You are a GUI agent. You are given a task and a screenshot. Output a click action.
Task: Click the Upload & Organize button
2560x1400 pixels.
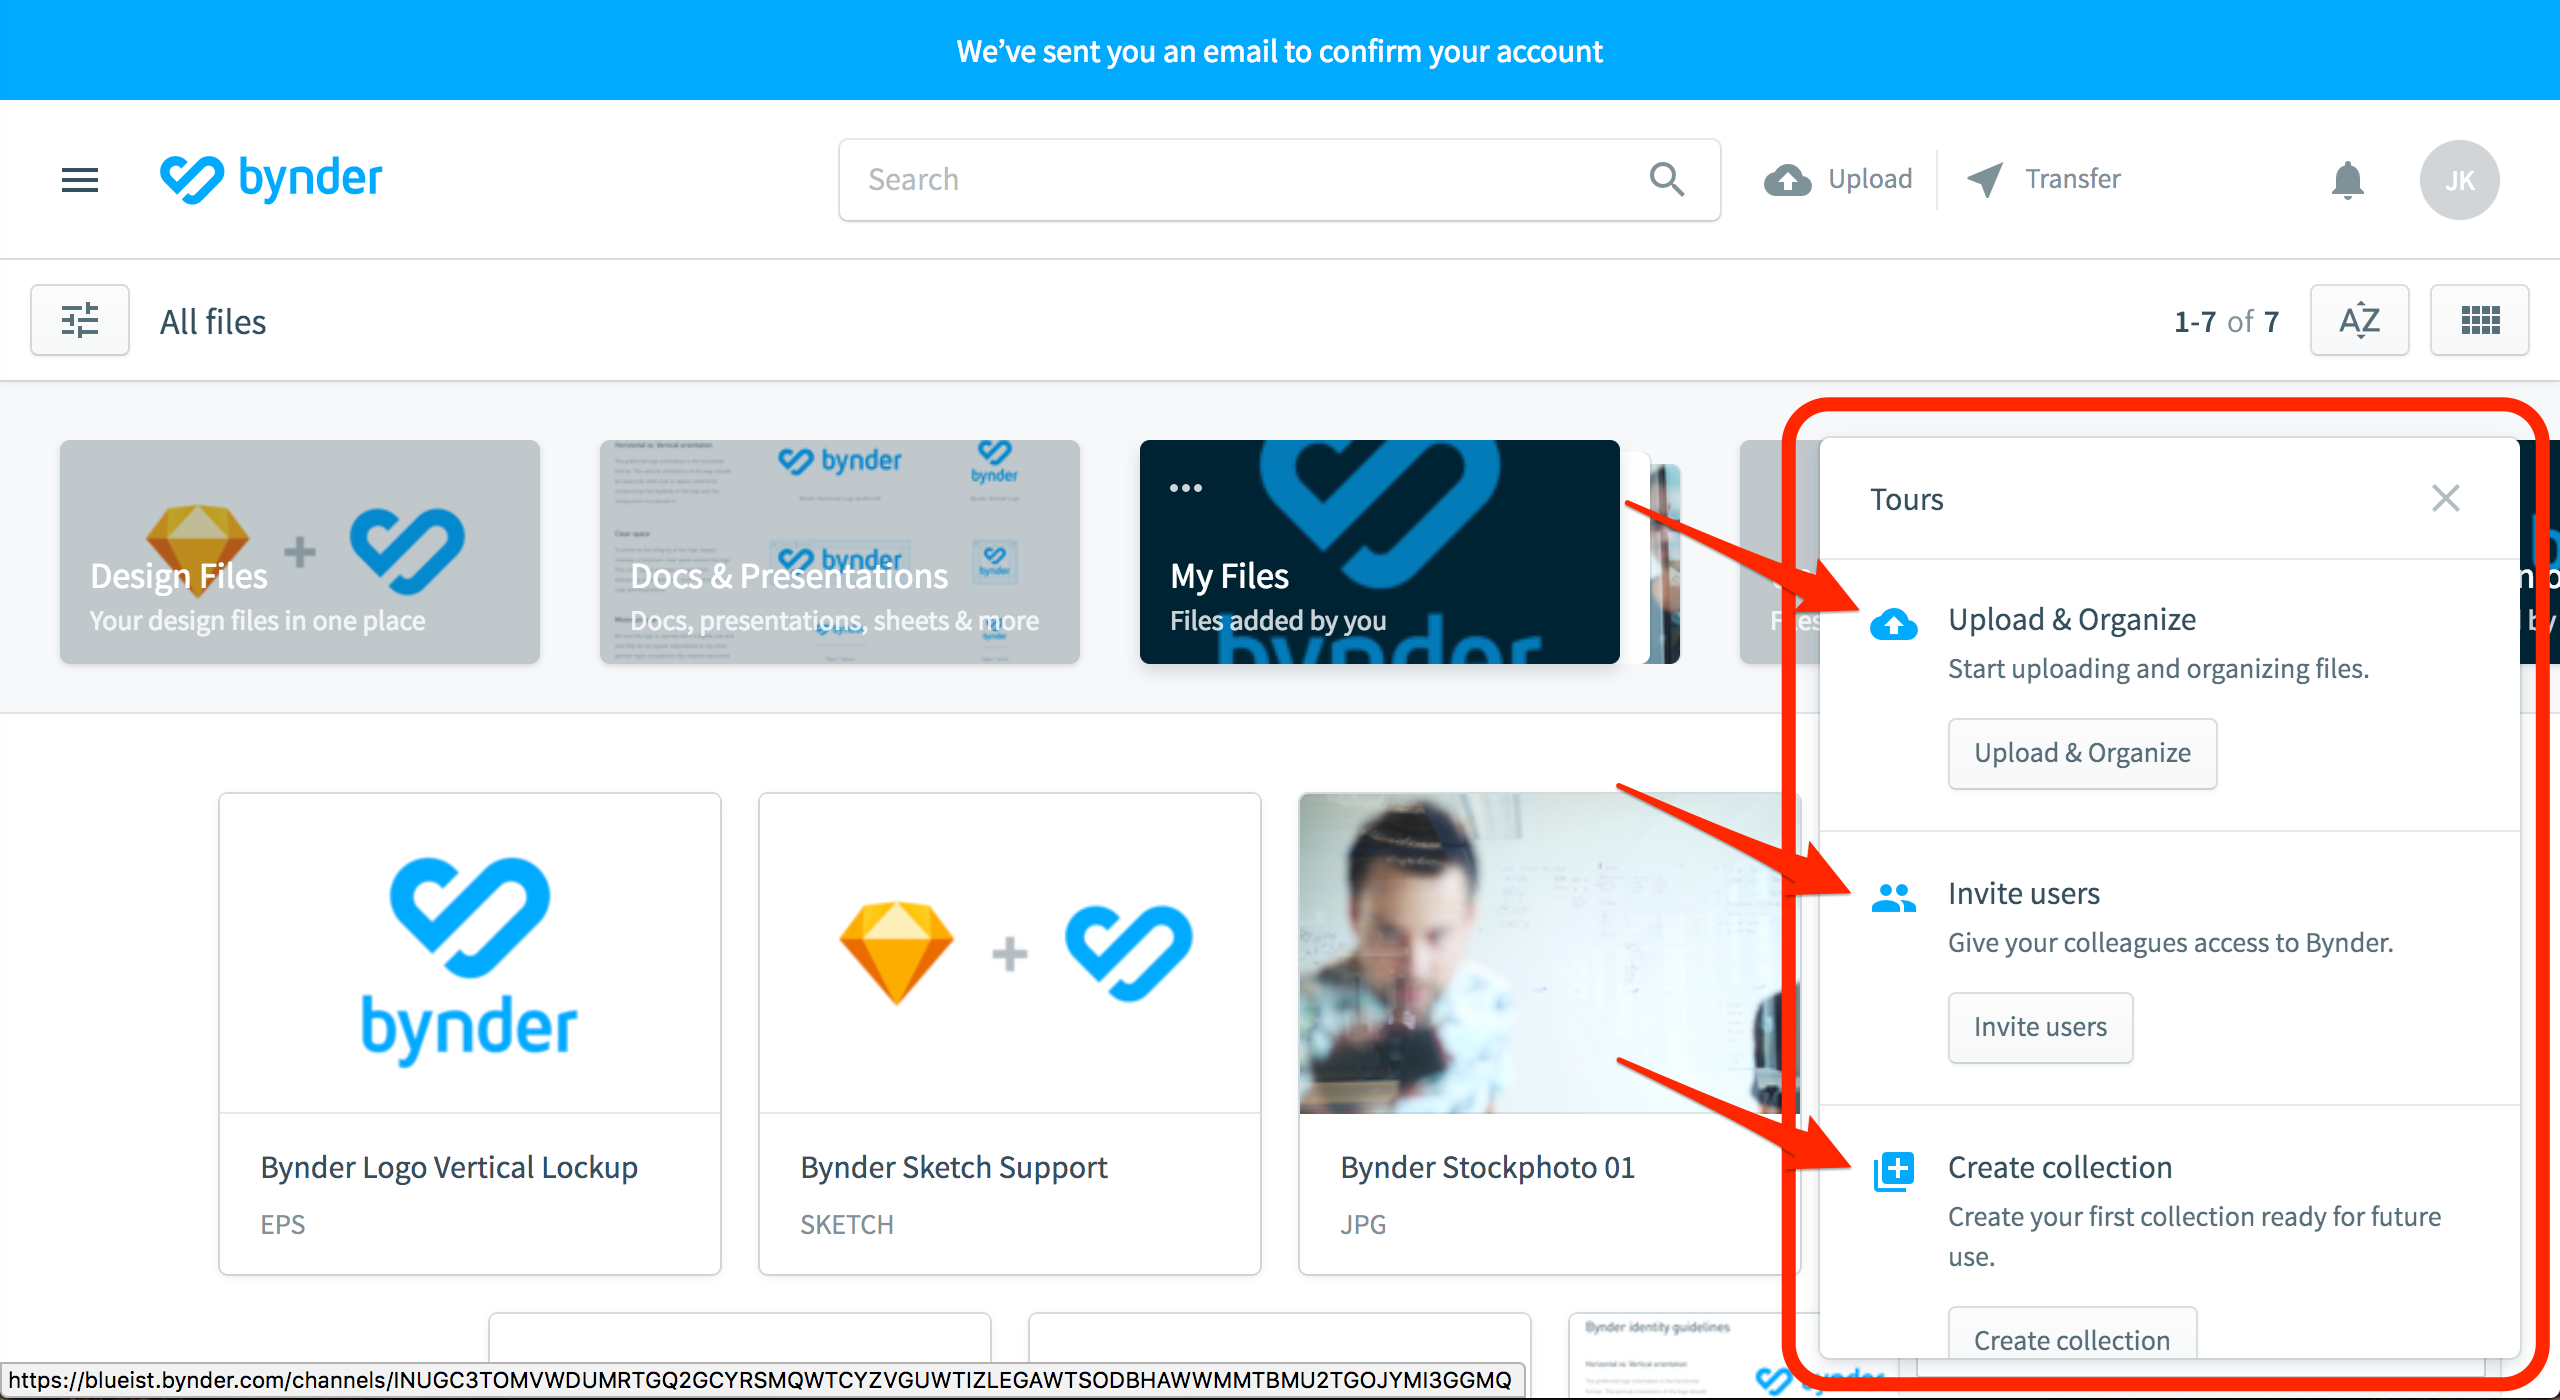tap(2082, 753)
